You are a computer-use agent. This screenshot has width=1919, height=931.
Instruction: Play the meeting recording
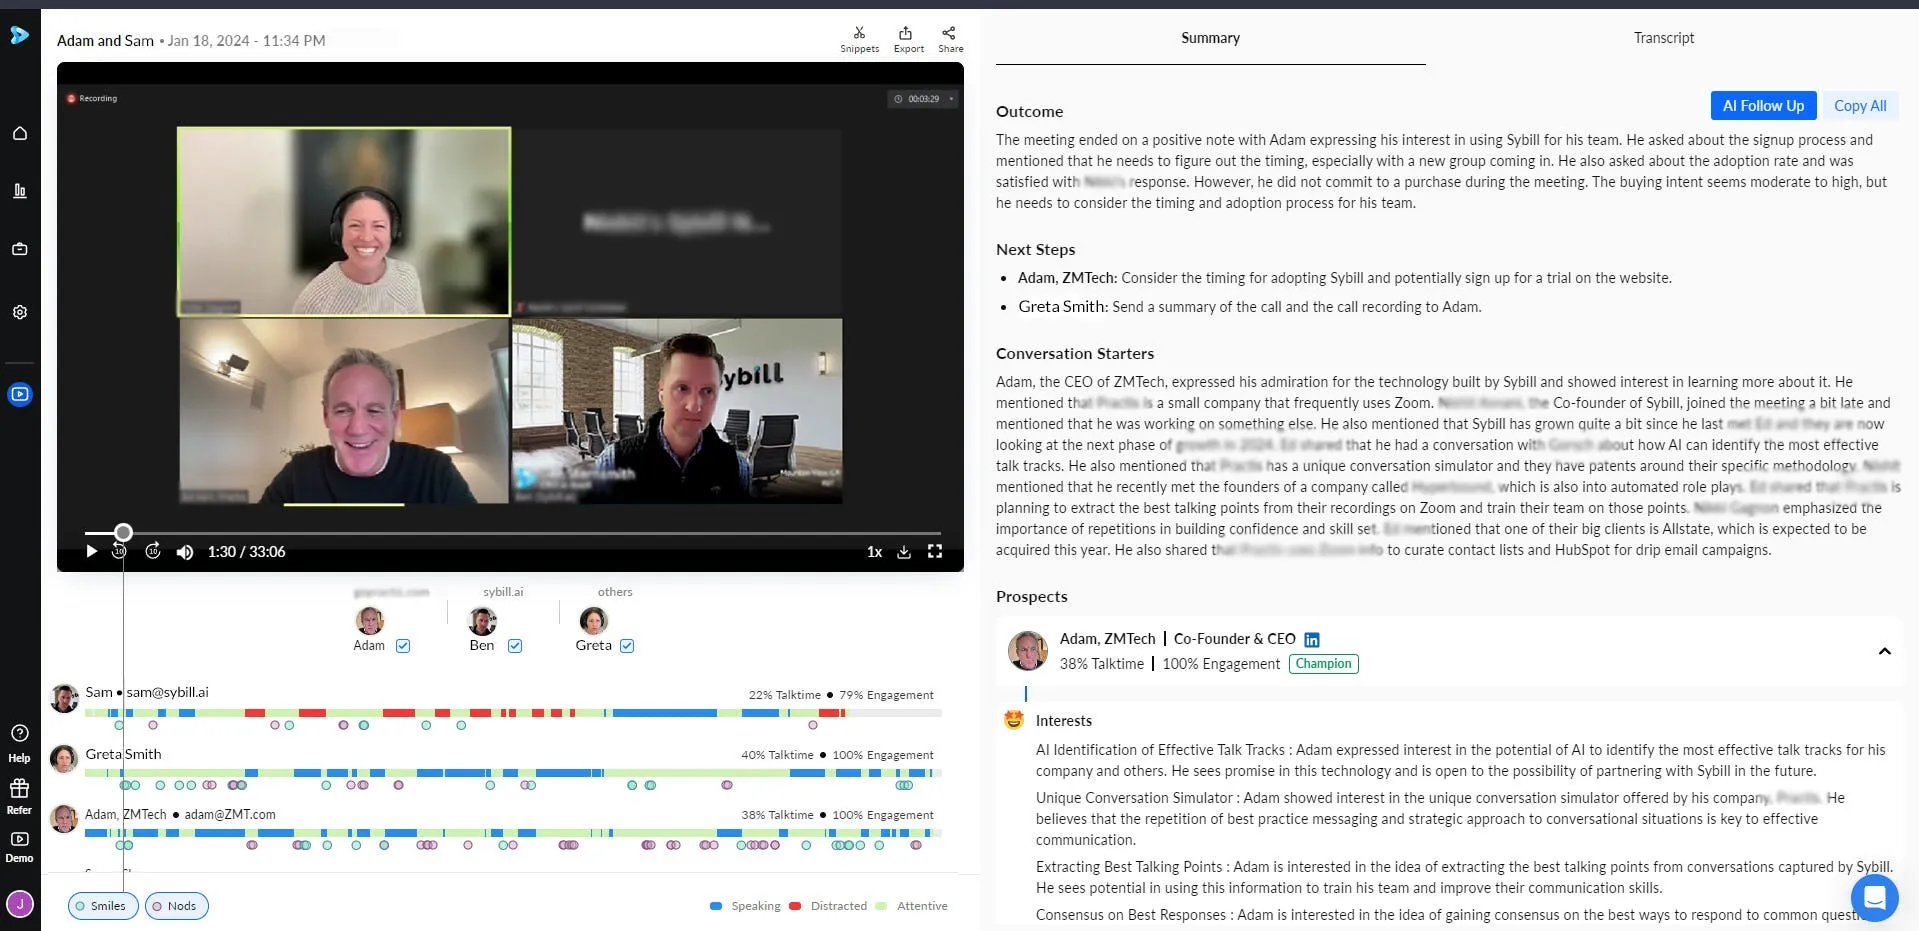(91, 551)
